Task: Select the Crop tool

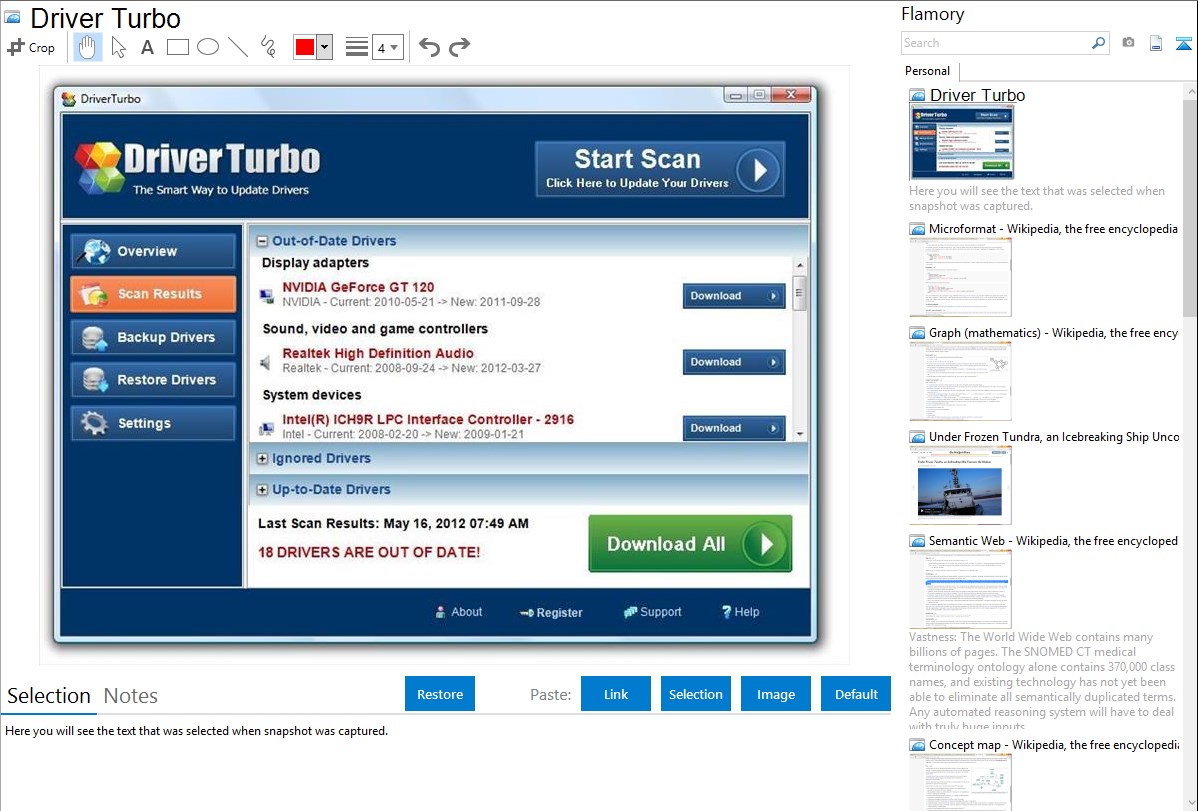Action: (31, 47)
